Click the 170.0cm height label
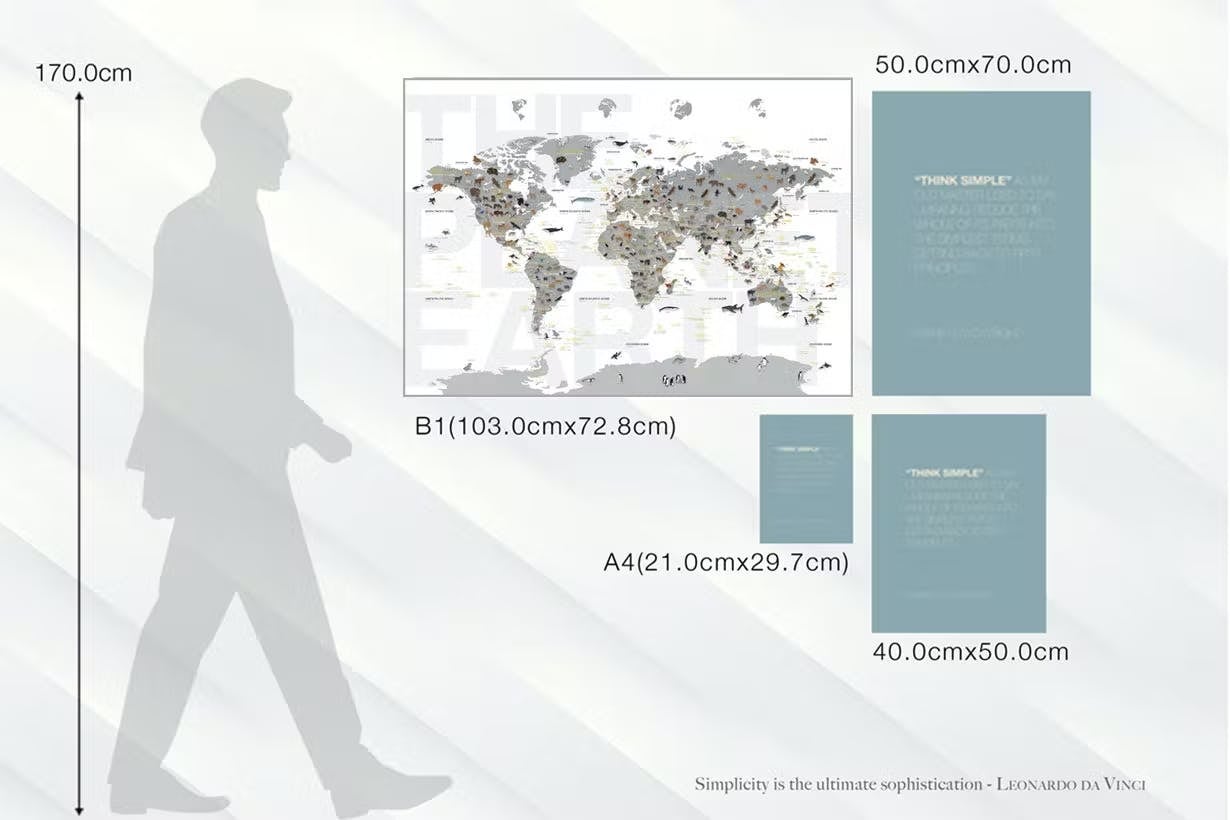Viewport: 1230px width, 820px height. (x=83, y=73)
